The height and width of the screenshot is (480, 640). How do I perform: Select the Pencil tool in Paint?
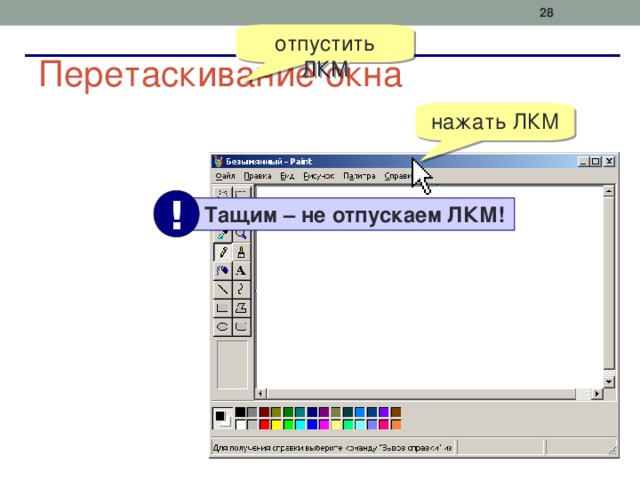click(x=222, y=252)
